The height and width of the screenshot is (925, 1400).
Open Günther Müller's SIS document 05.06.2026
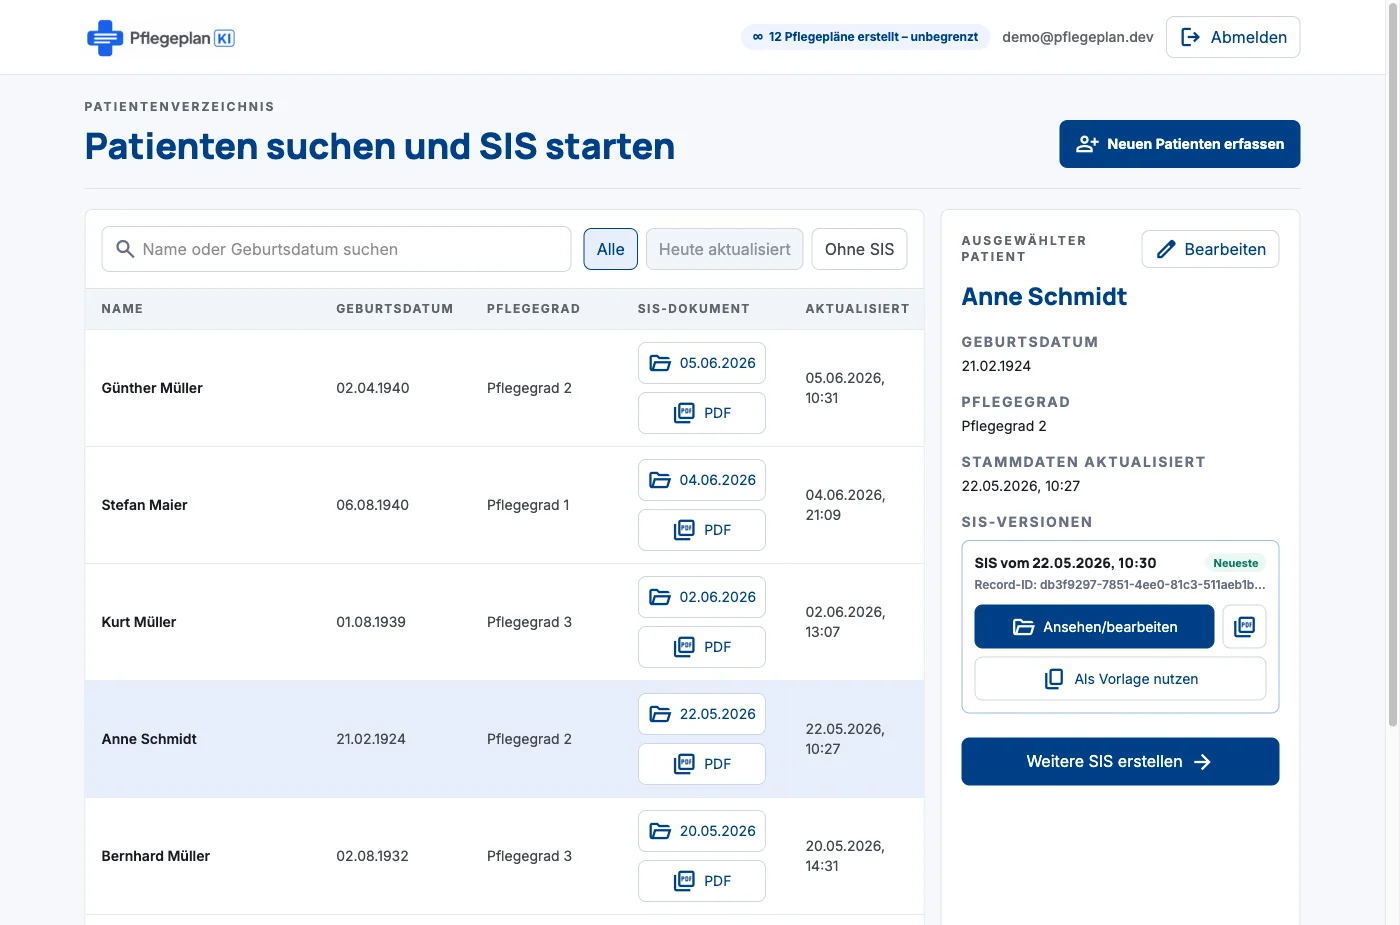coord(702,363)
